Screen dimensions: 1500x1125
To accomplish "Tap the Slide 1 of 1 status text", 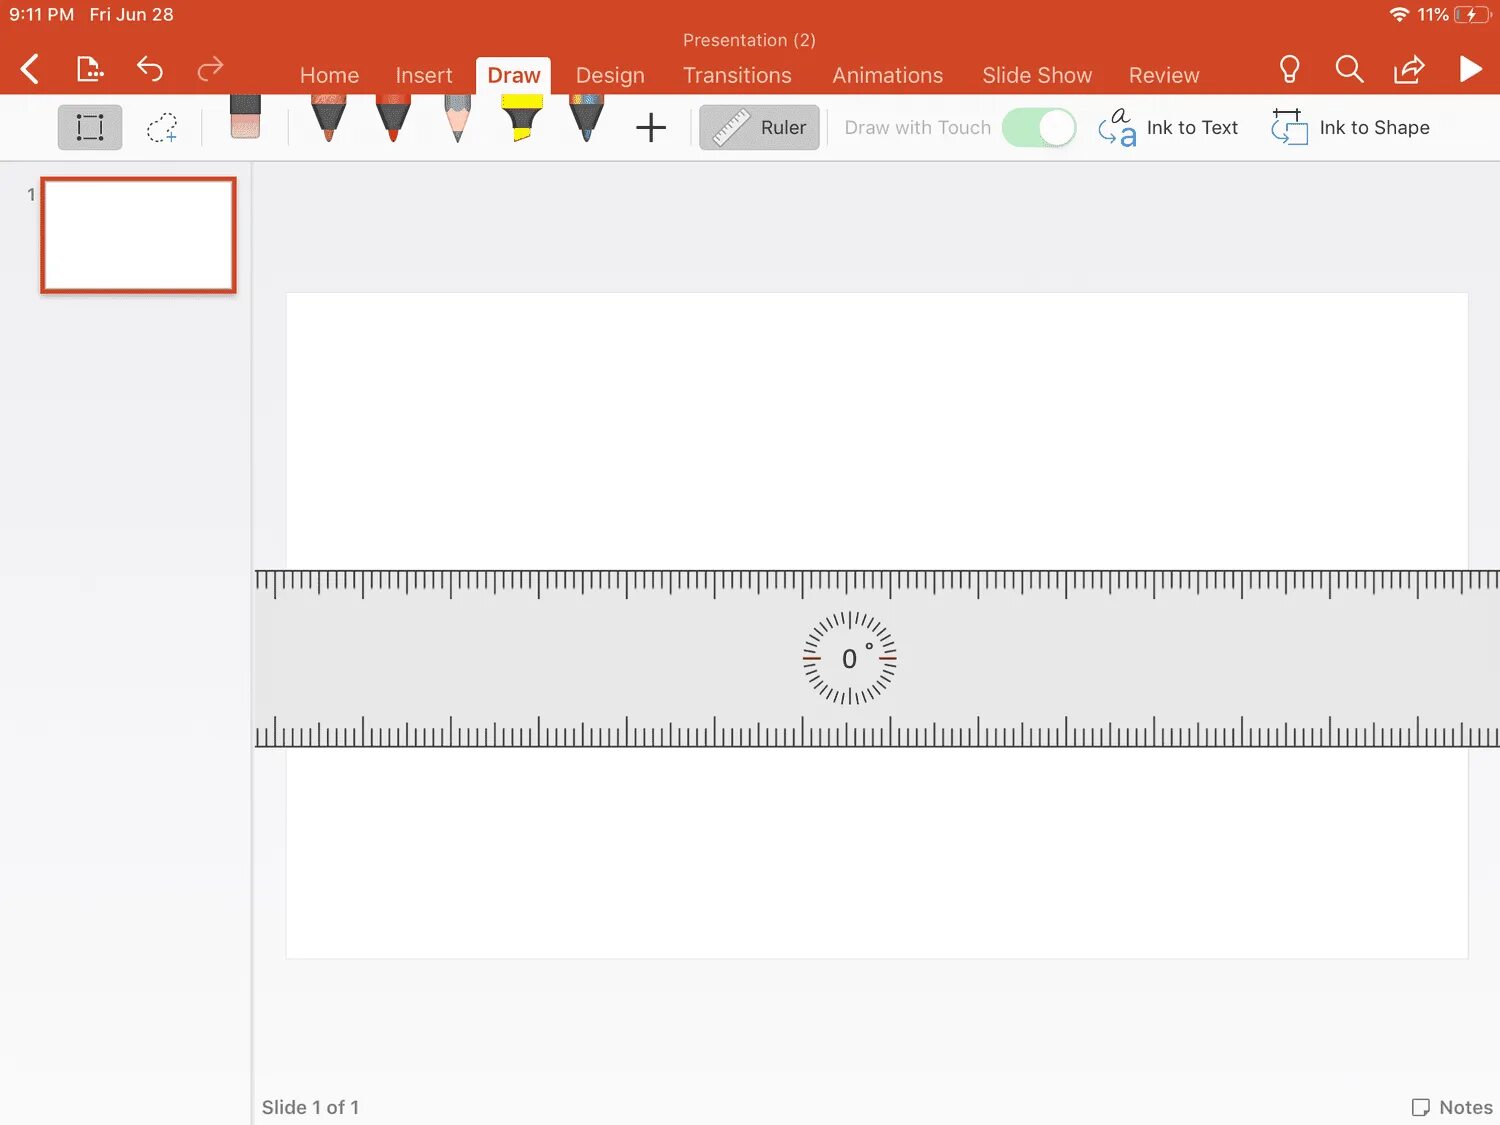I will pos(310,1107).
